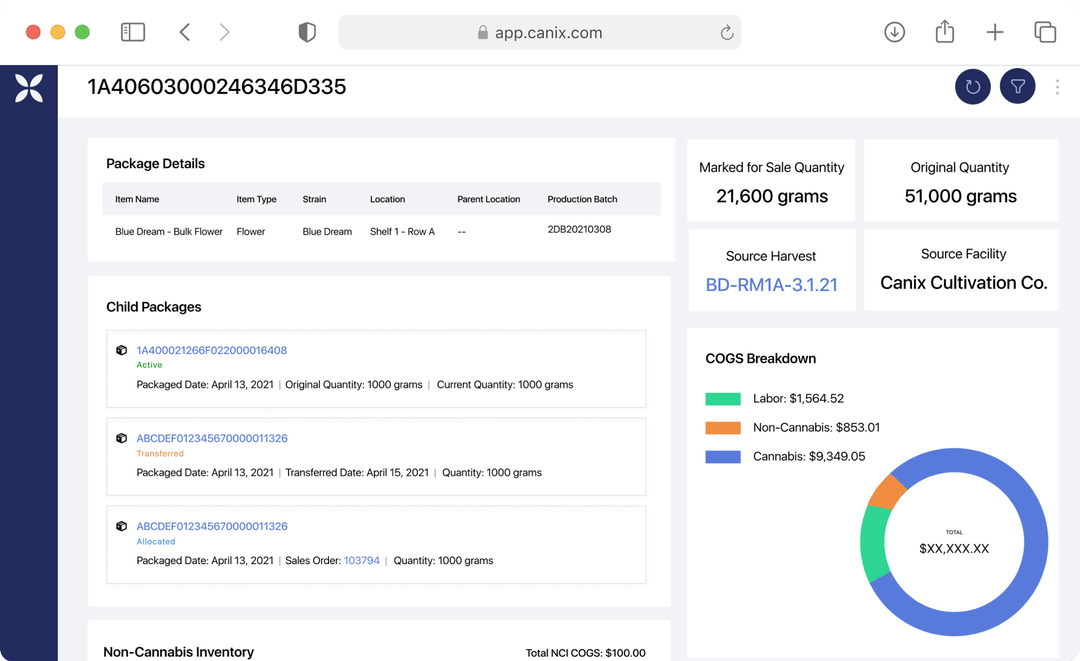This screenshot has height=661, width=1080.
Task: Open the Source Harvest link BD-RM1A-3.1.21
Action: pos(770,284)
